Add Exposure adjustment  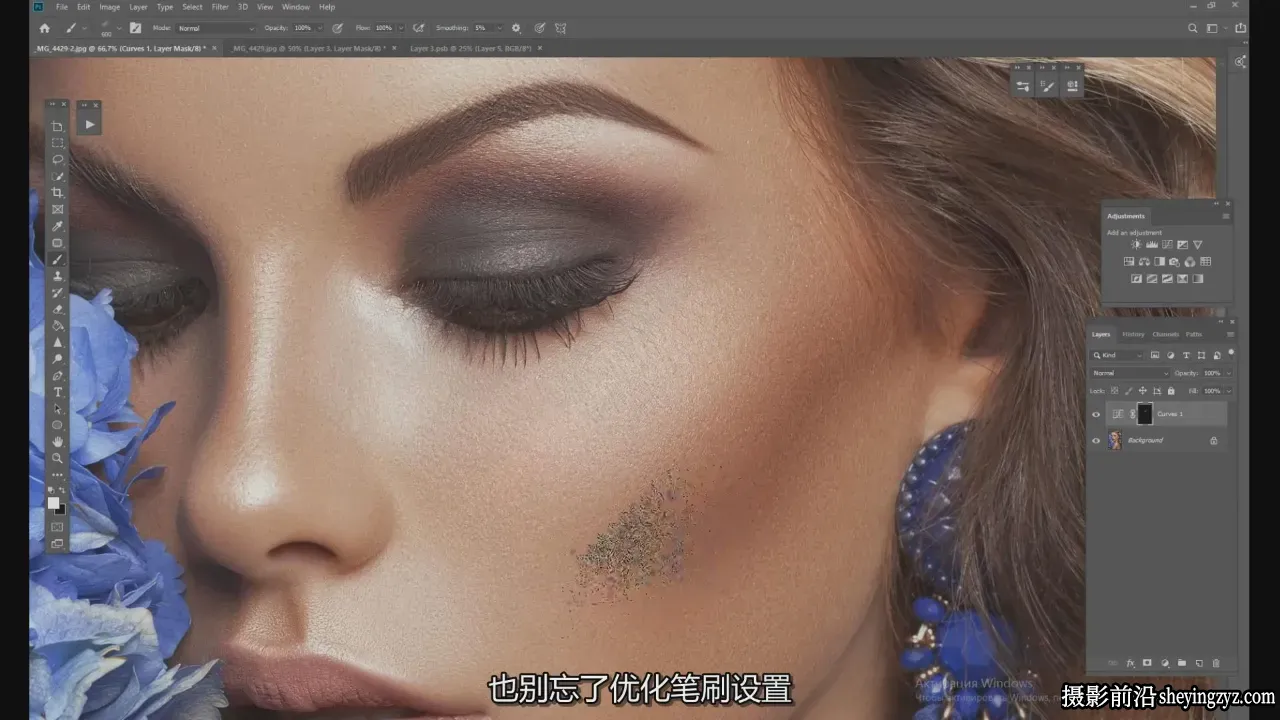coord(1182,245)
